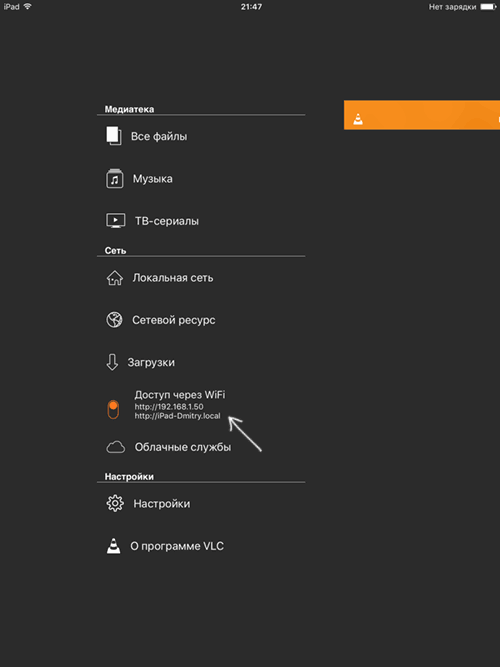Tap the http://192.168.1.50 address

pos(169,407)
